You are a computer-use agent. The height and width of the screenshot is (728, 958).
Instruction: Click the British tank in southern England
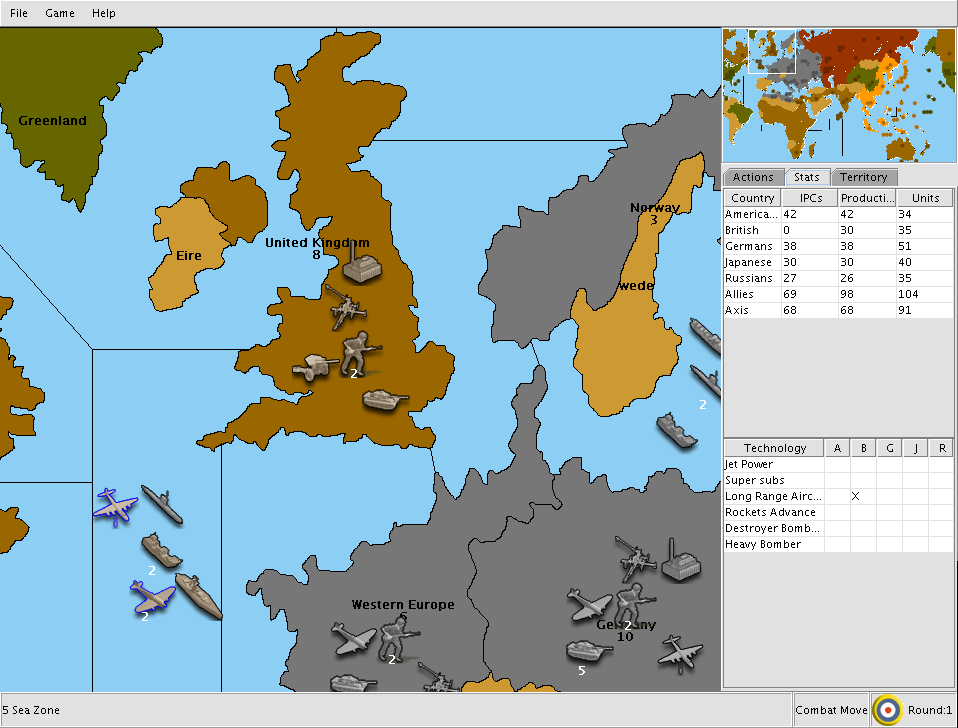385,399
